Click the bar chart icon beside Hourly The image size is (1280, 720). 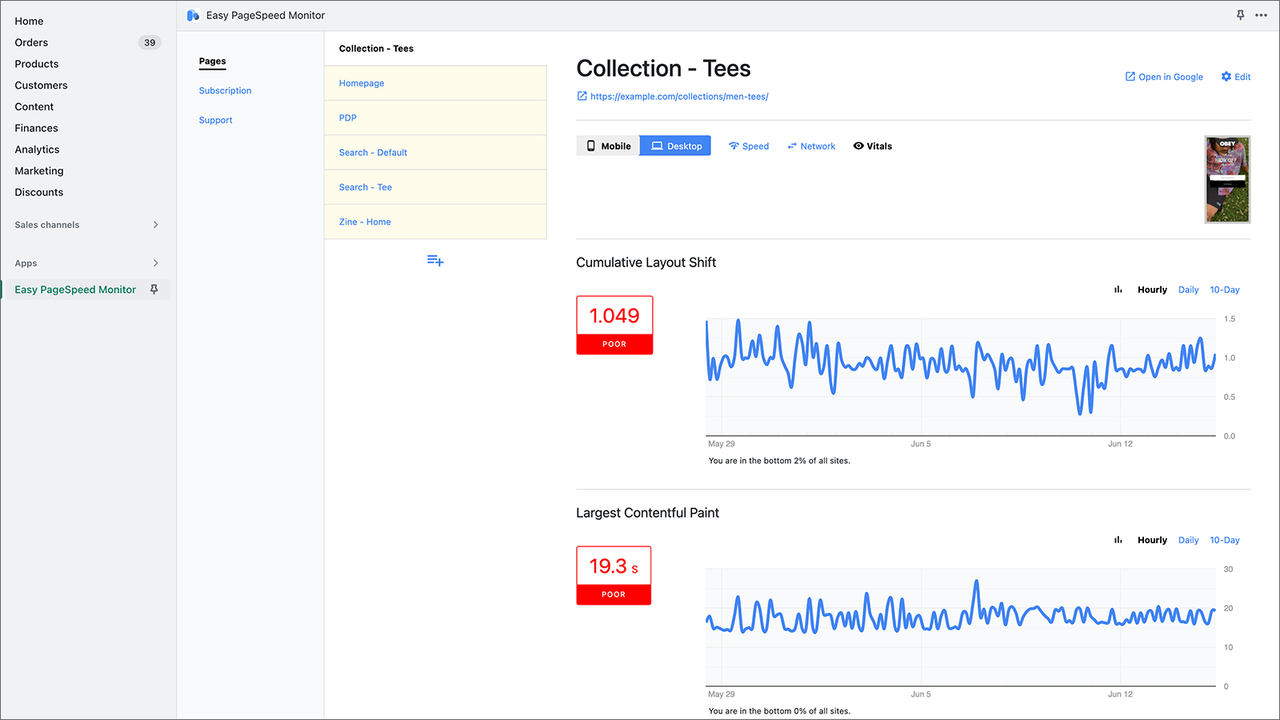[x=1117, y=289]
